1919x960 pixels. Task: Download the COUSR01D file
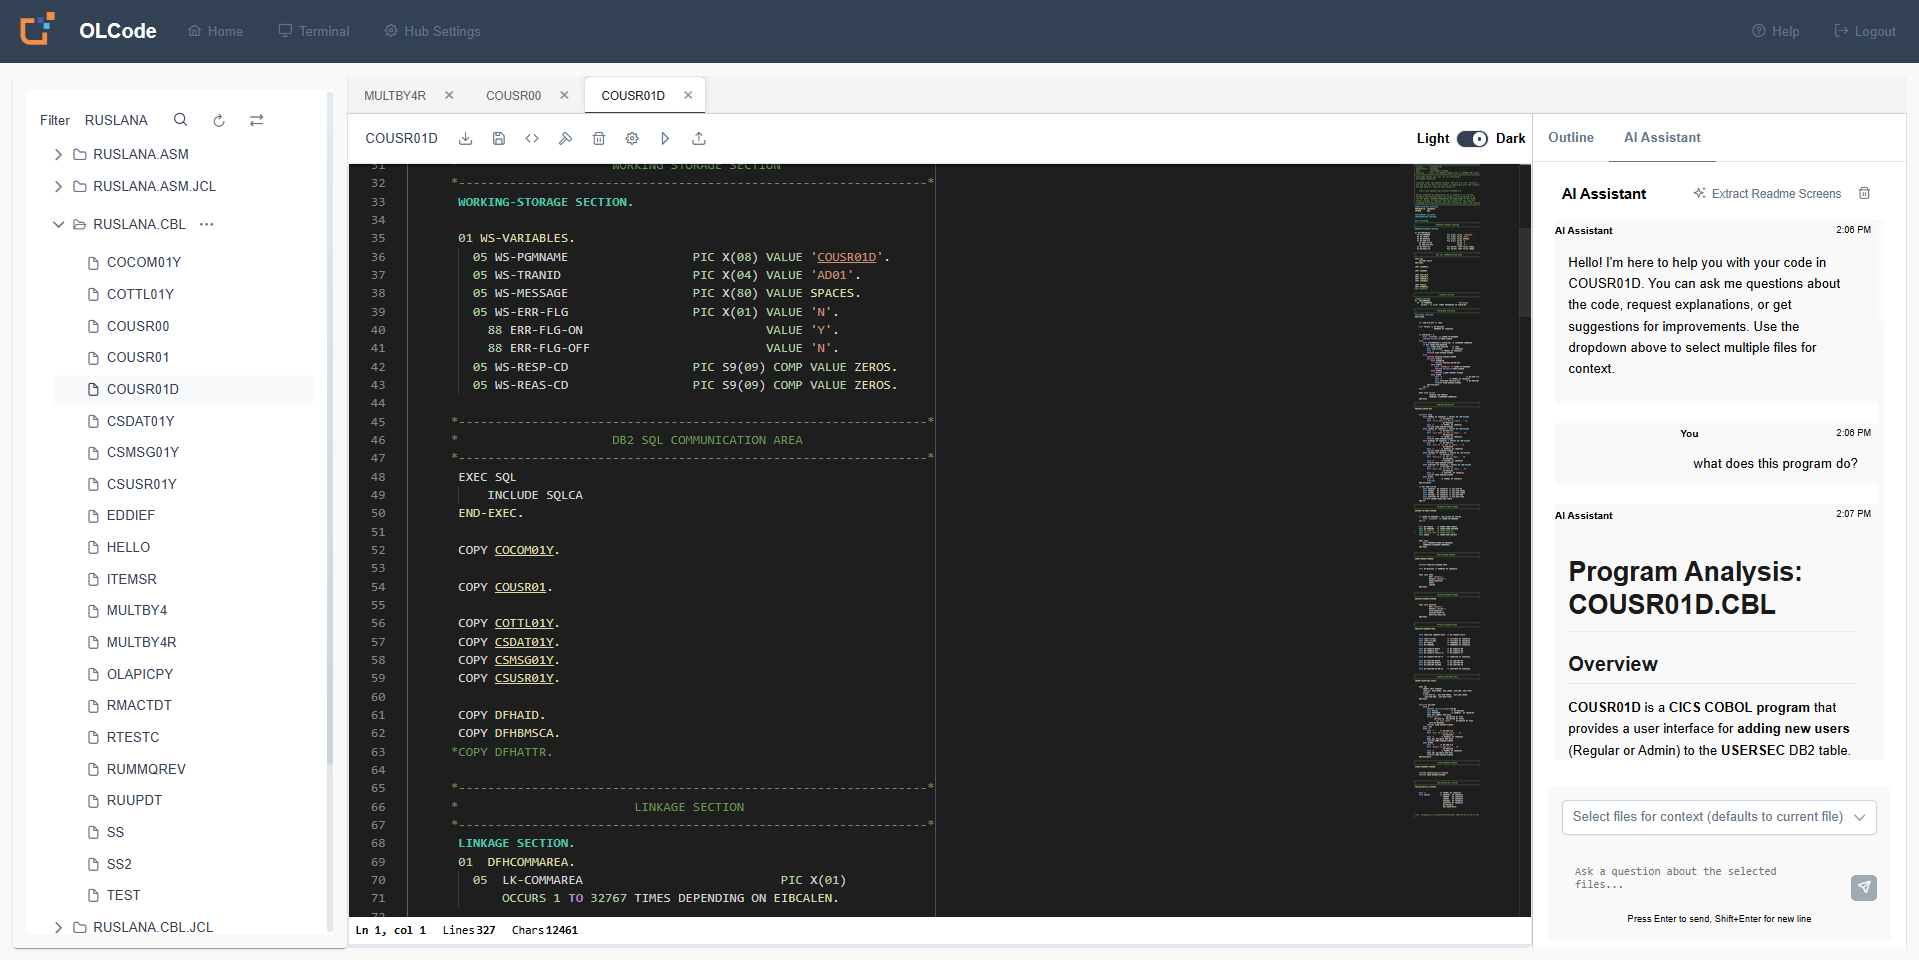tap(466, 138)
